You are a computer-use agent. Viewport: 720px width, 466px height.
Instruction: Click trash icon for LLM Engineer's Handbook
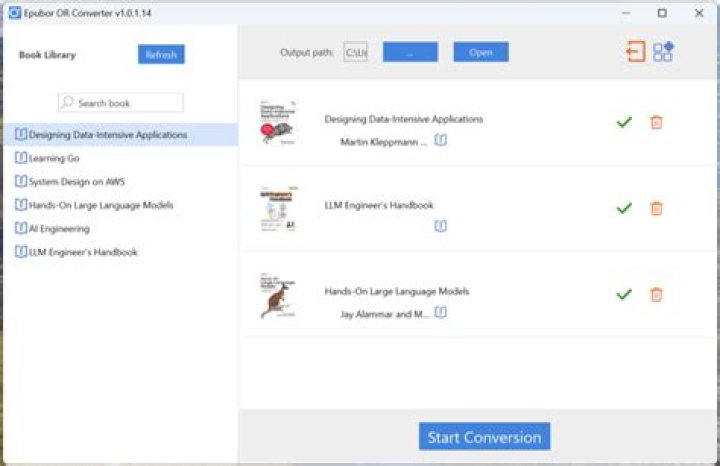[x=656, y=208]
